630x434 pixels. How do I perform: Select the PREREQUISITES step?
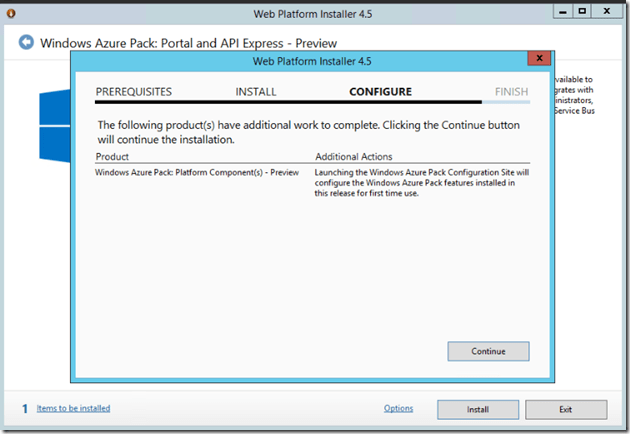tap(133, 92)
